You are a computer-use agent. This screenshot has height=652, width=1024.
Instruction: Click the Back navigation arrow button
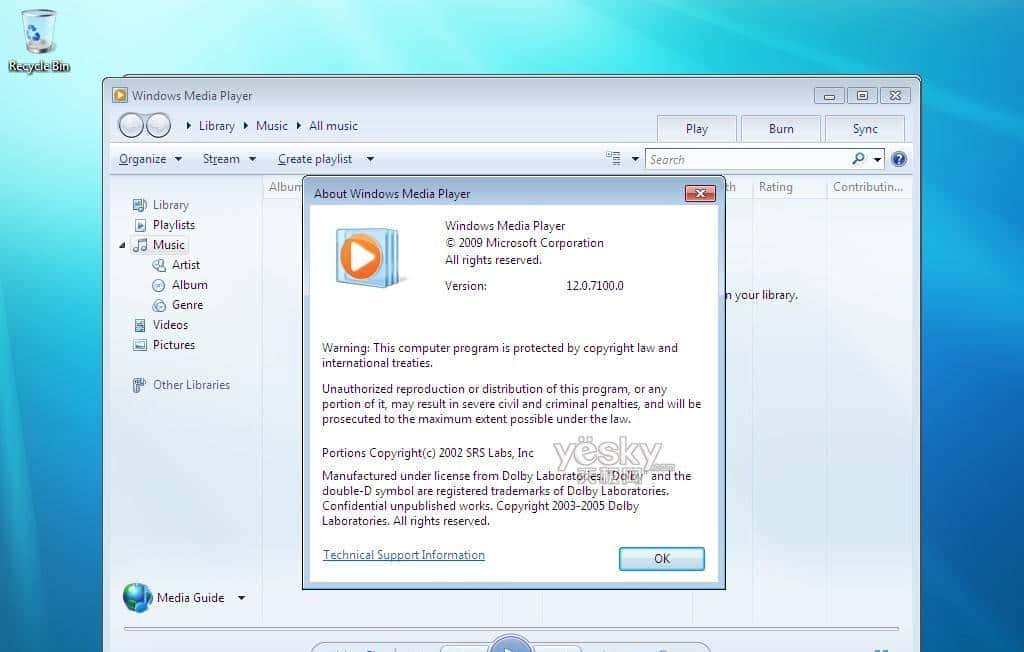point(132,126)
